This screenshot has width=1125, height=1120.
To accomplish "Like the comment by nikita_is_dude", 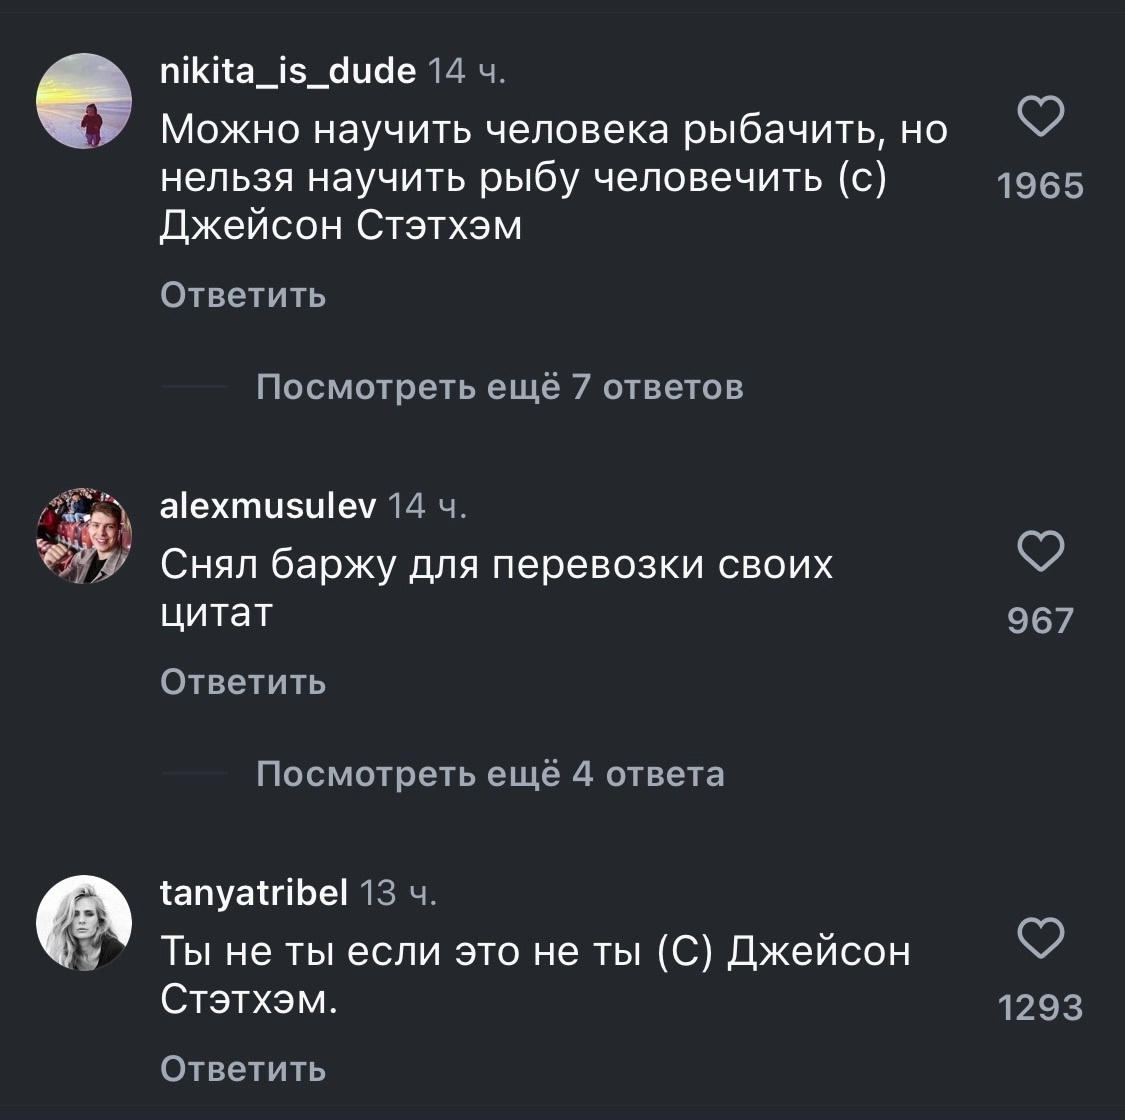I will (x=1040, y=119).
